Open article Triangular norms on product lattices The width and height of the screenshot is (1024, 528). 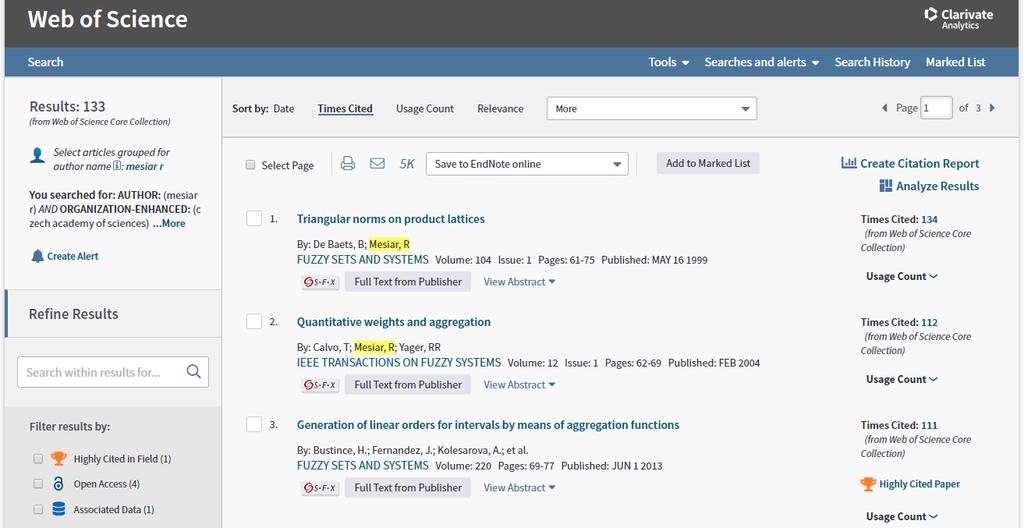coord(391,219)
